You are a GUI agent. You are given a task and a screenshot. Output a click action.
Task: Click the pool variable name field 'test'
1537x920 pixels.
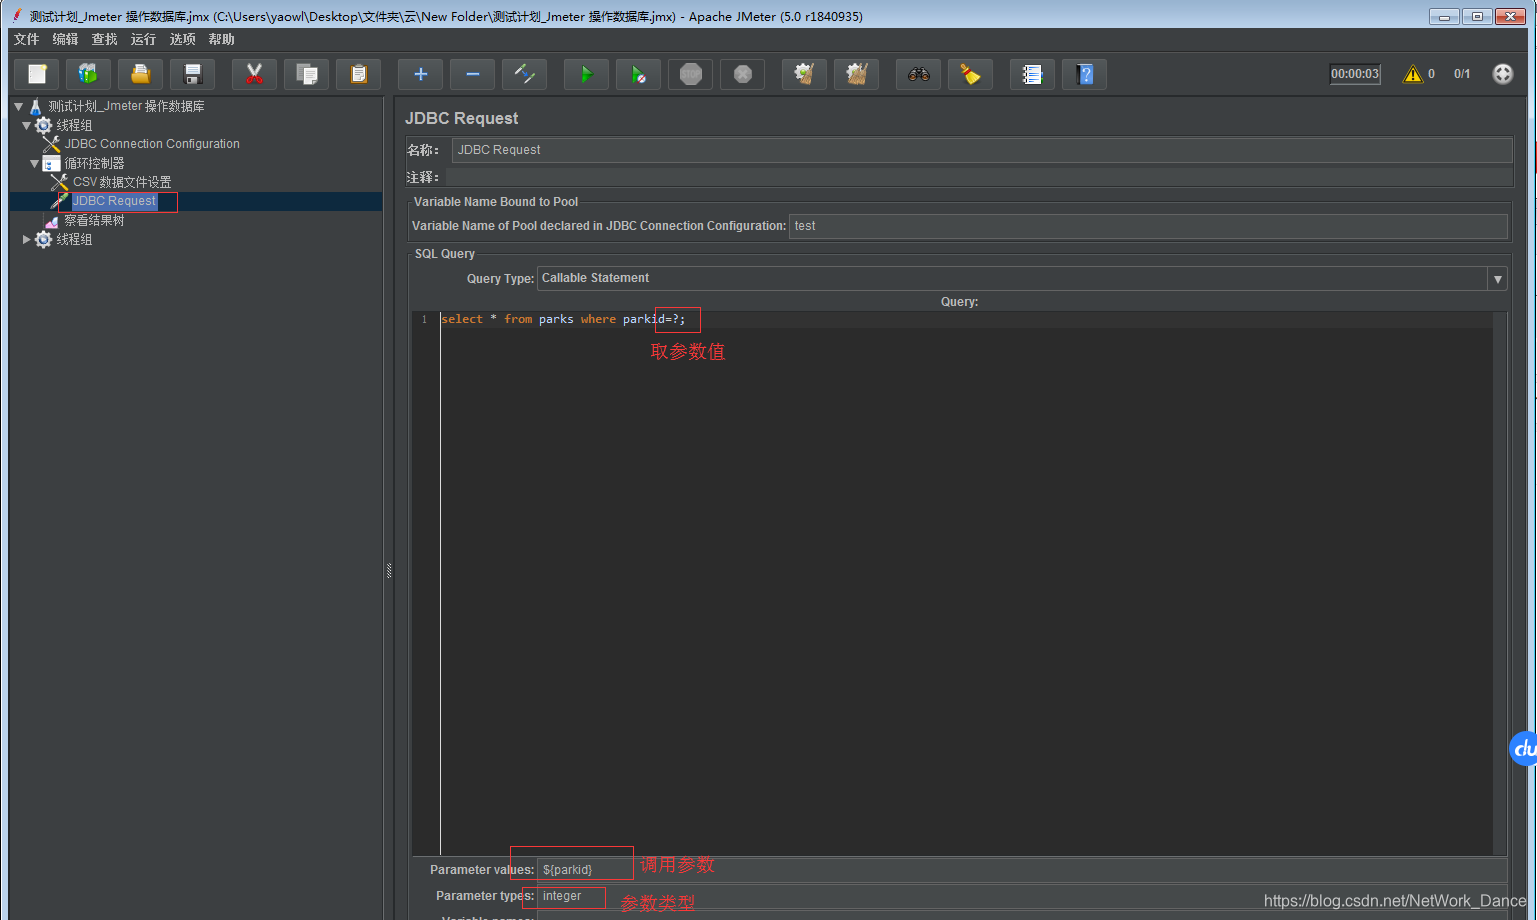(1148, 226)
